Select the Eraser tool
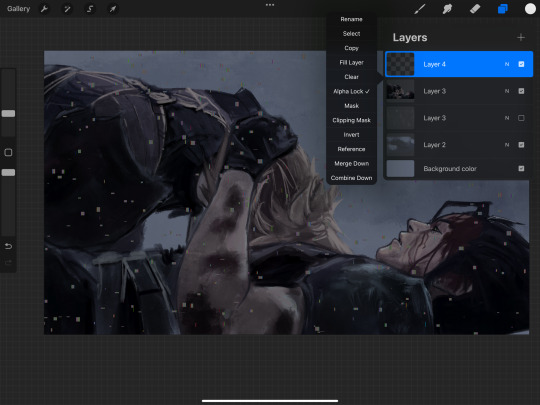 point(475,9)
